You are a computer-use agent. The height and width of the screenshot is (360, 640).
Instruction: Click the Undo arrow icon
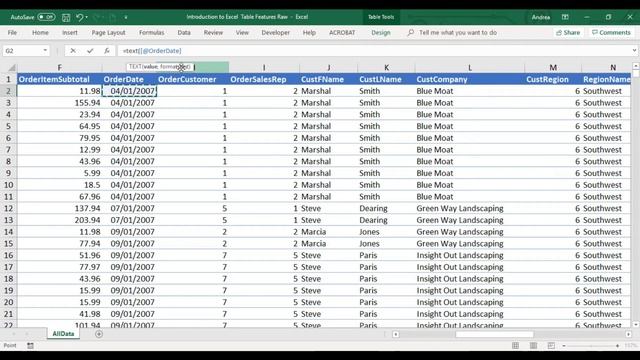point(80,17)
